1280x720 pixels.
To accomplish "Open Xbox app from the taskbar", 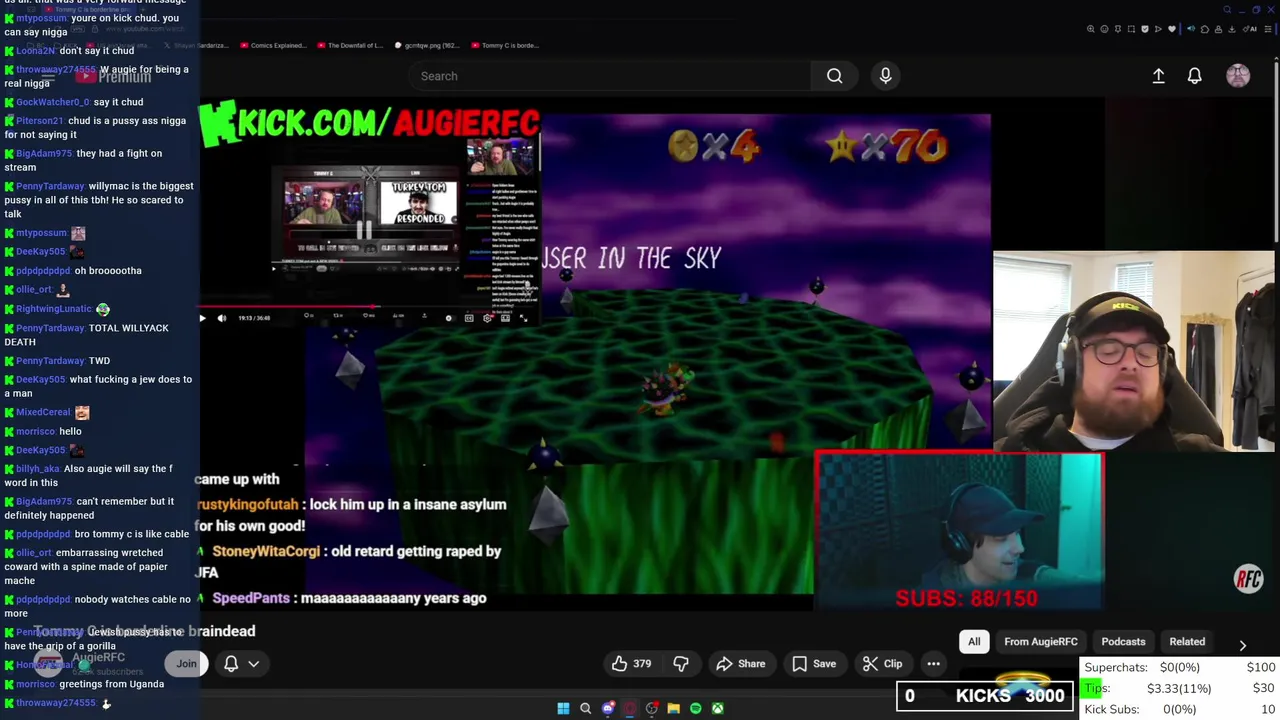I will point(717,709).
